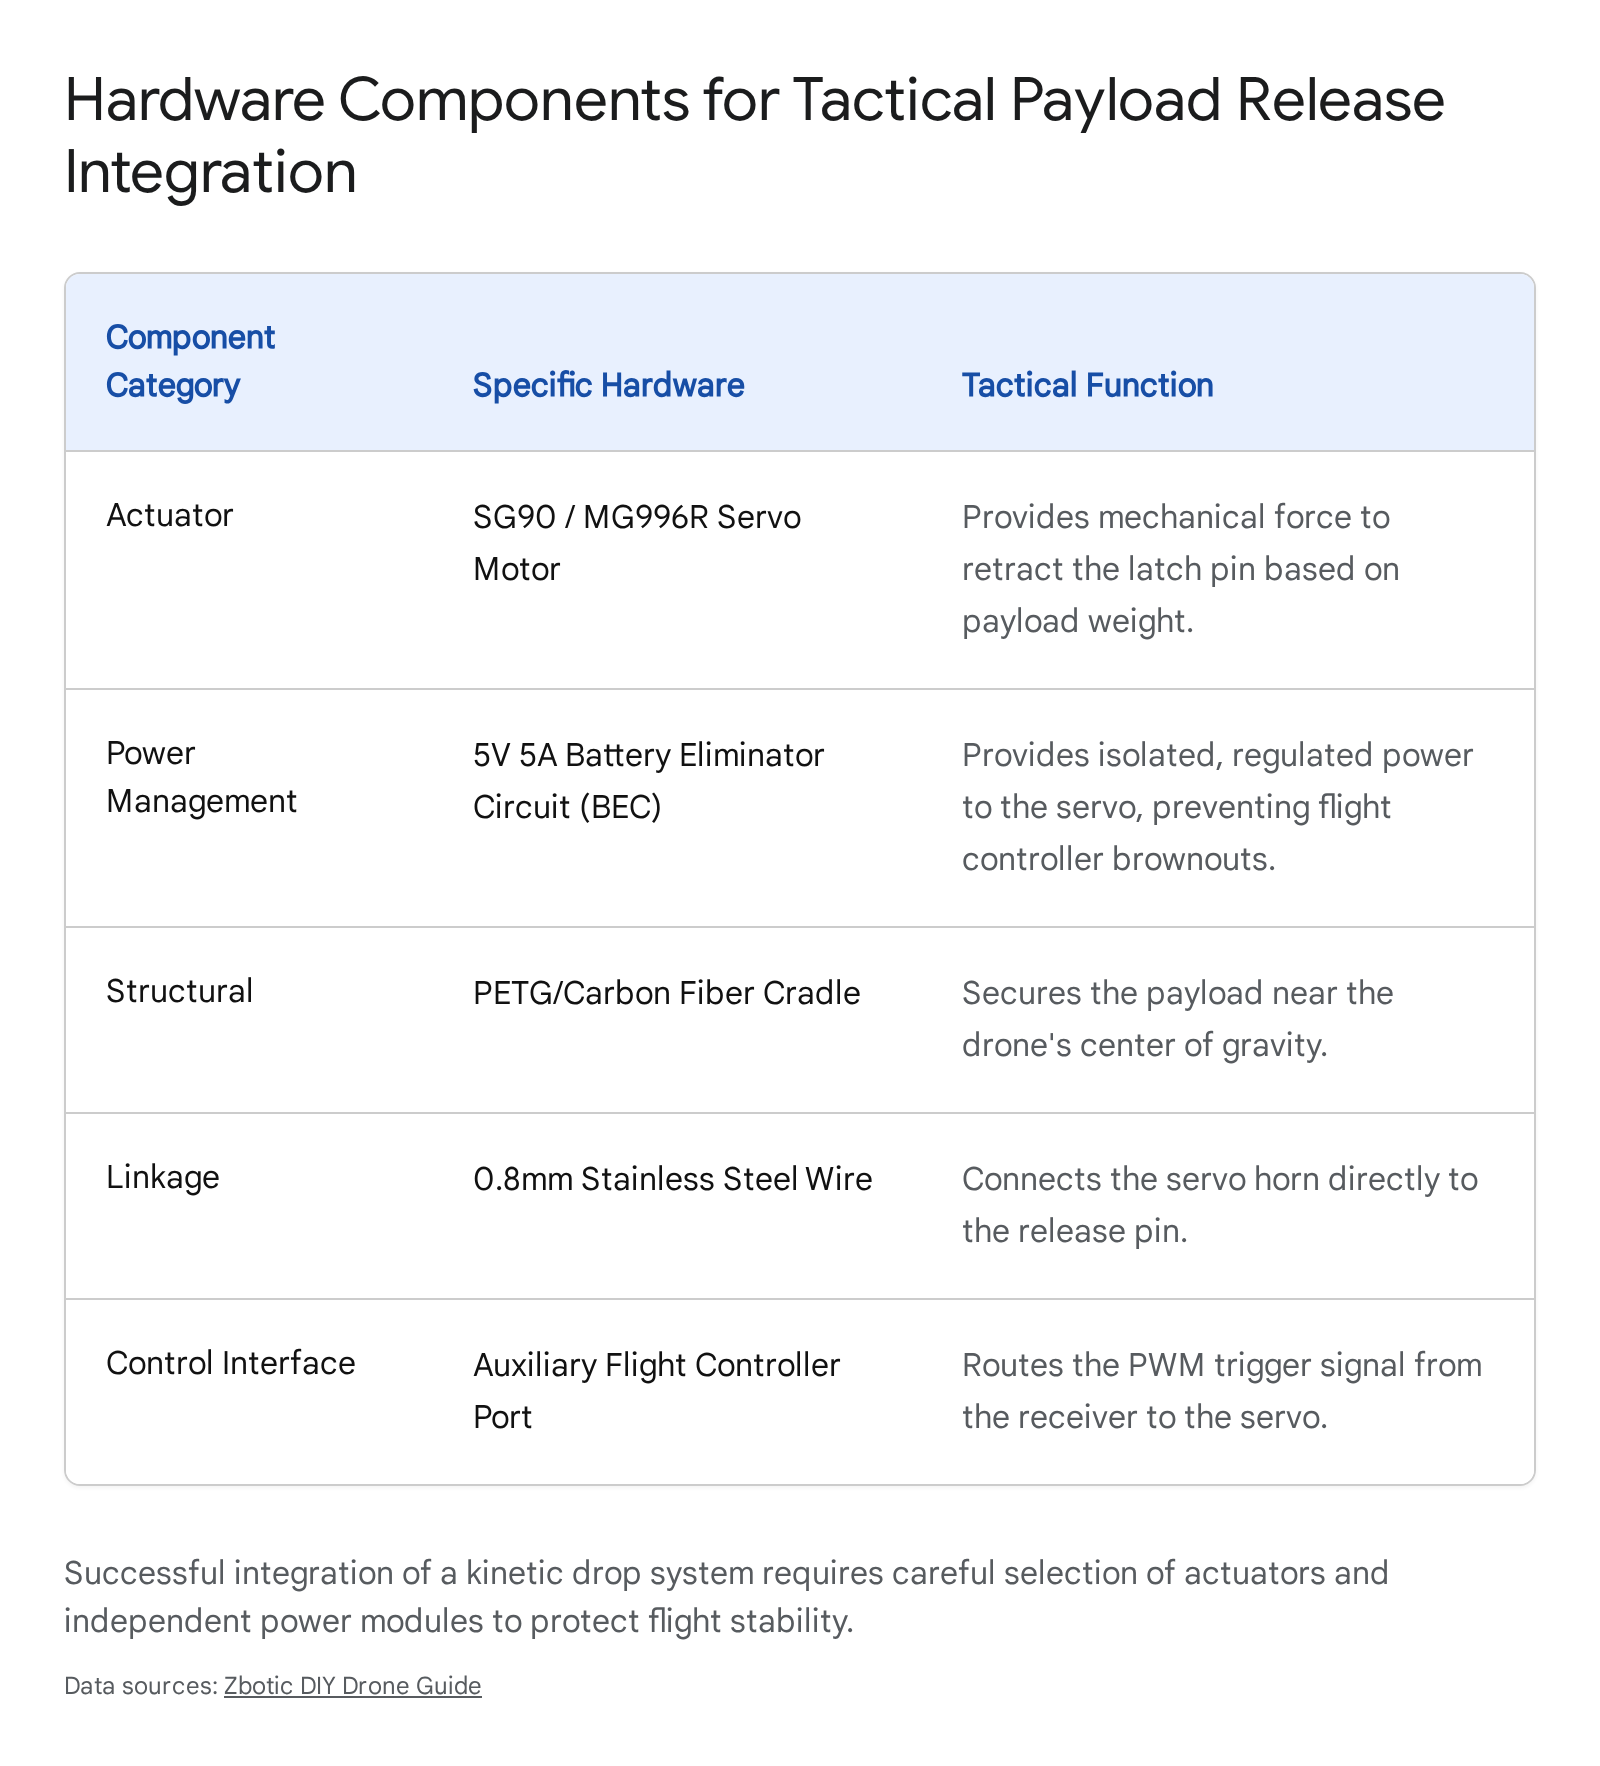The height and width of the screenshot is (1766, 1600).
Task: Select the Control Interface category cell
Action: [230, 1363]
